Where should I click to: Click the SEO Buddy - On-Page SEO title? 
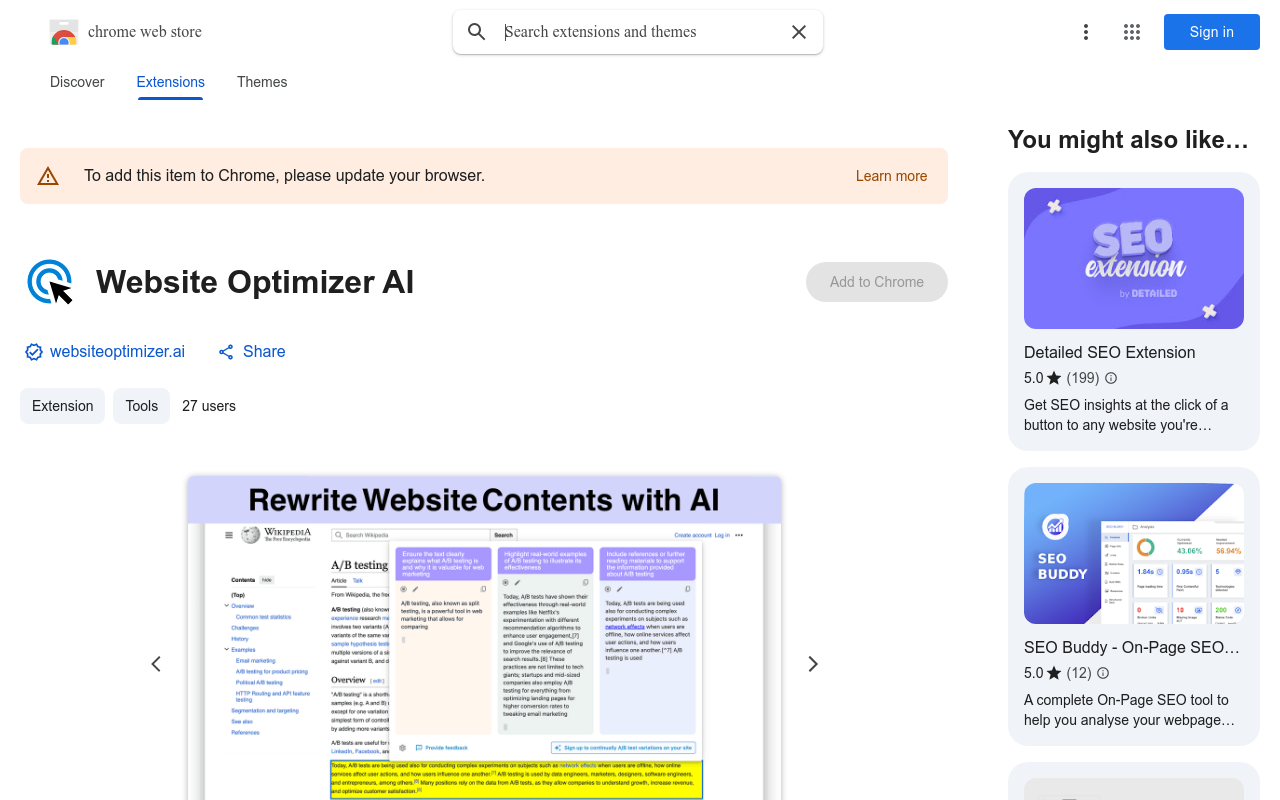[x=1132, y=647]
